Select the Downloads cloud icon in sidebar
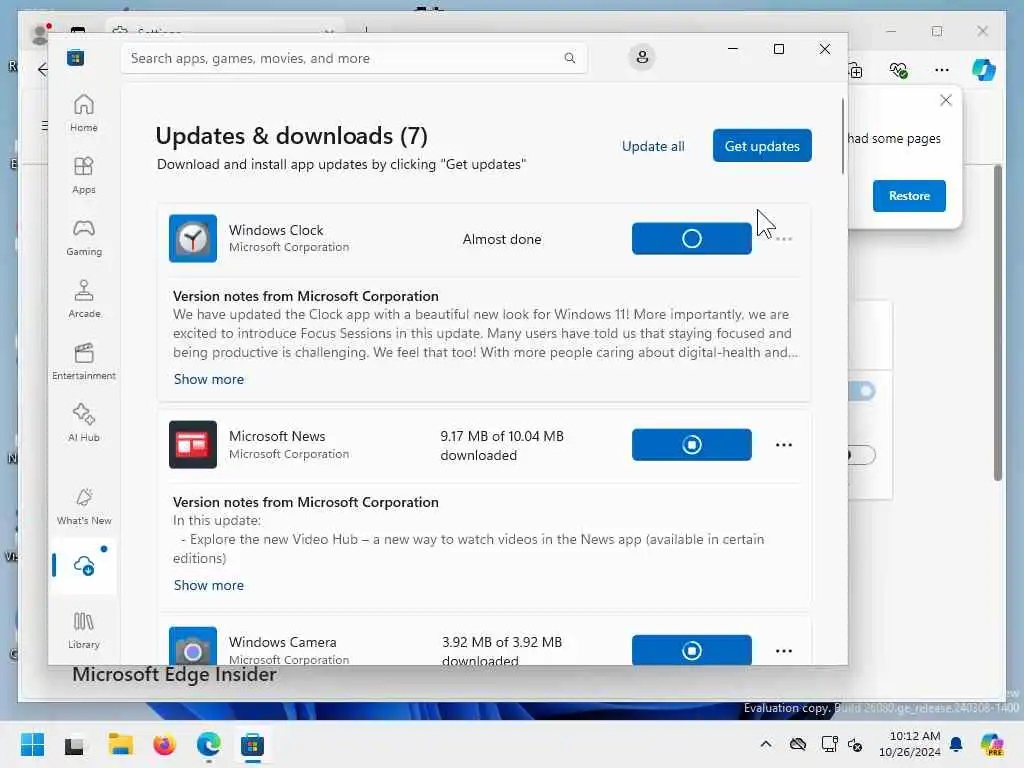The height and width of the screenshot is (768, 1024). pyautogui.click(x=84, y=566)
